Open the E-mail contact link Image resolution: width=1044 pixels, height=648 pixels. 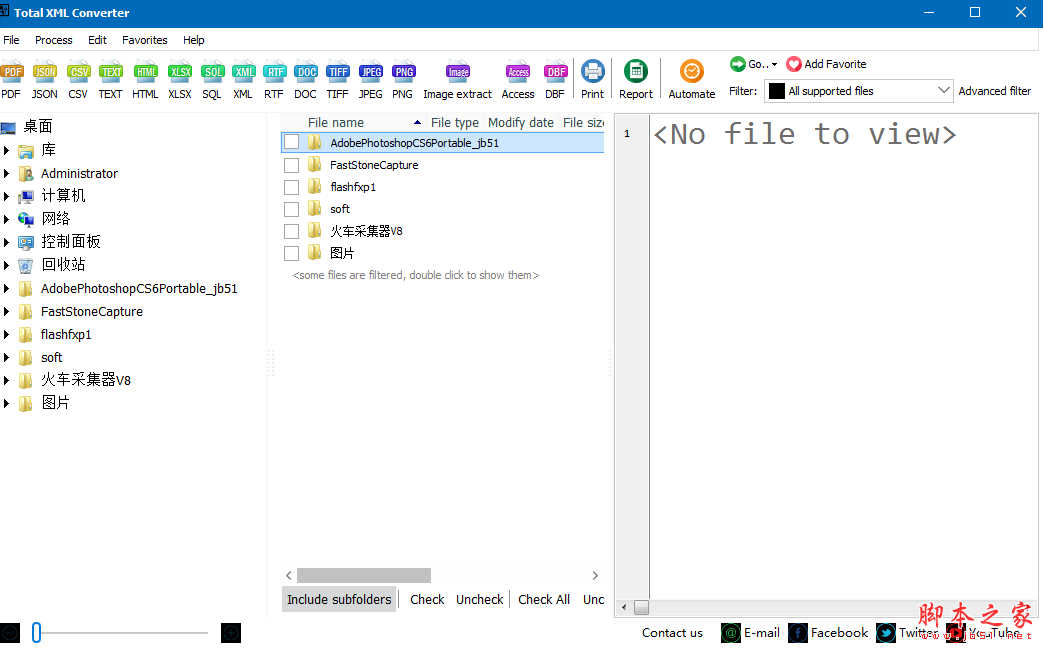[x=751, y=633]
